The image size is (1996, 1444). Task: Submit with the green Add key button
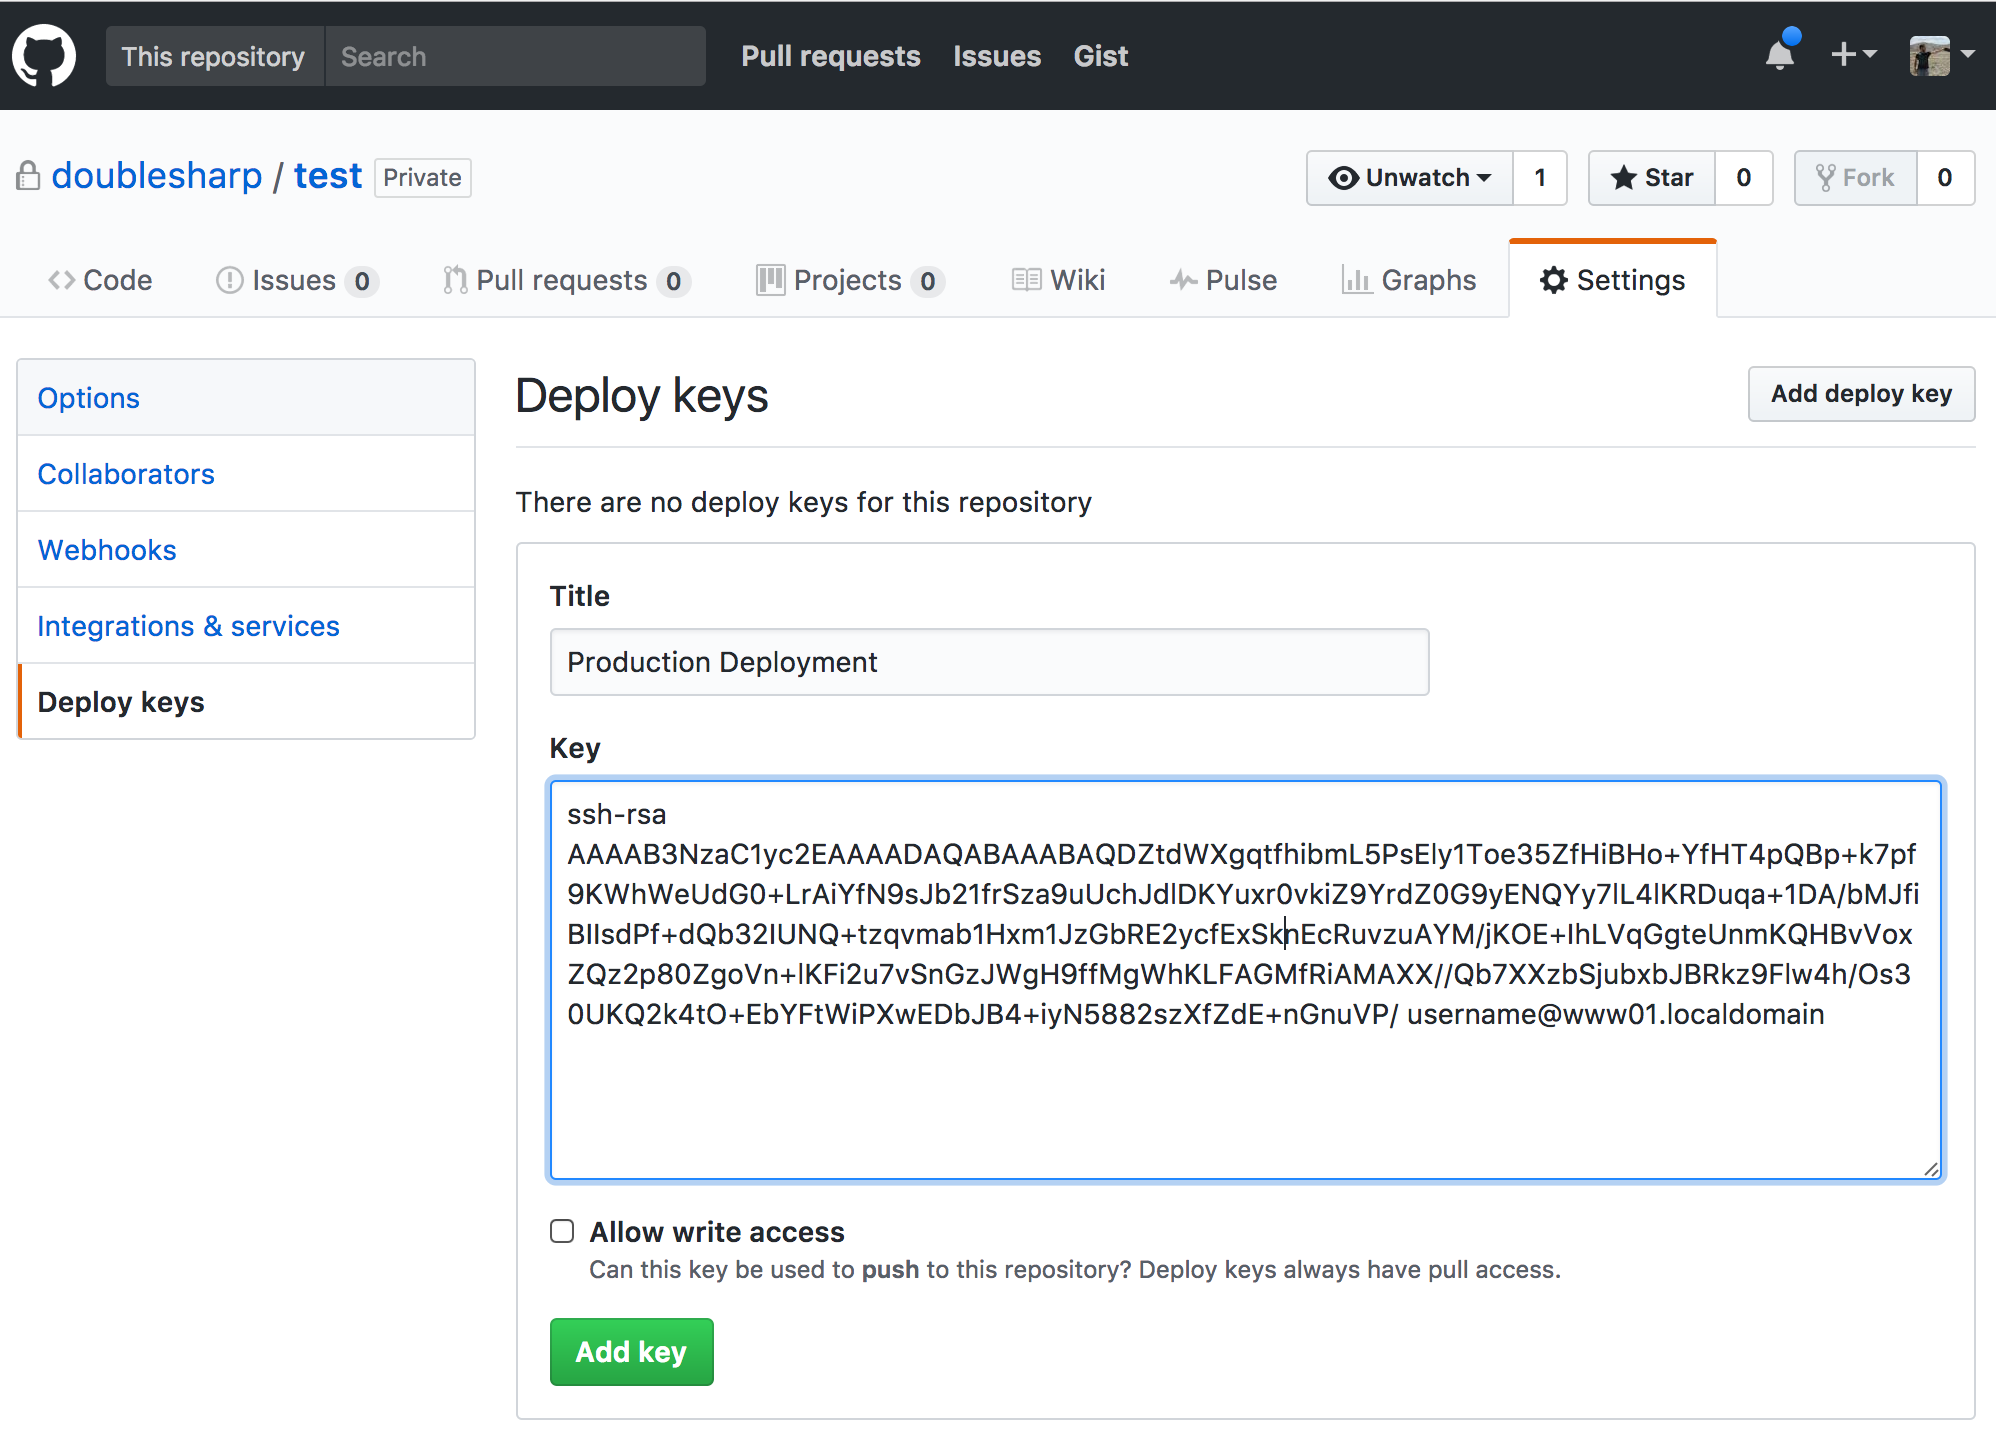pyautogui.click(x=631, y=1352)
